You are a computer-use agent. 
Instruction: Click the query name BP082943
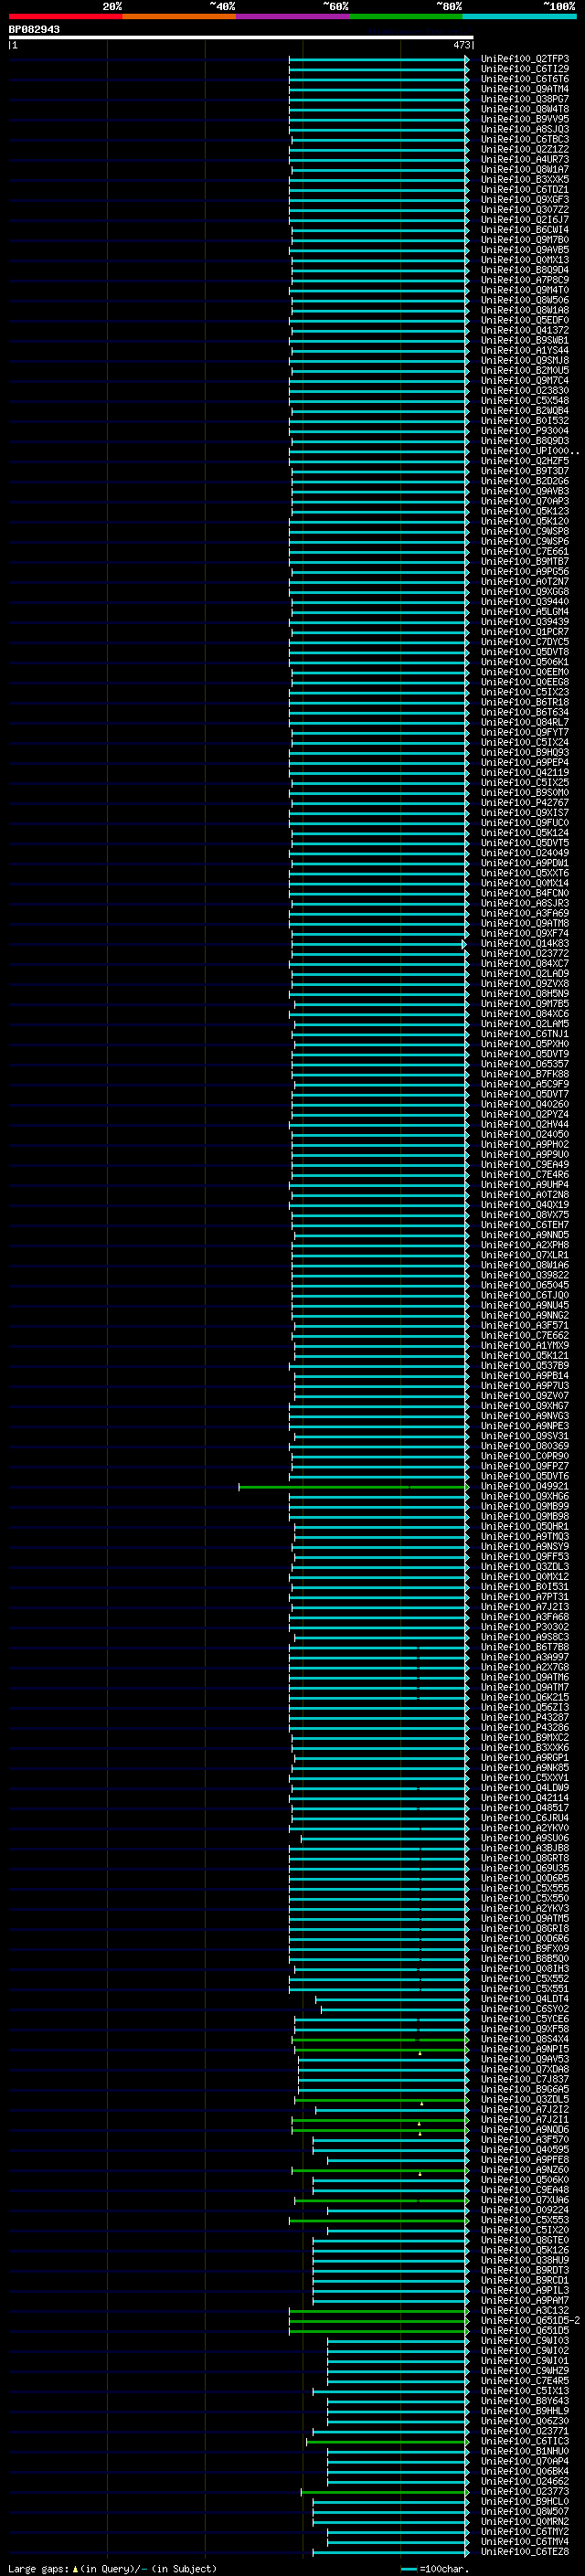pos(34,29)
